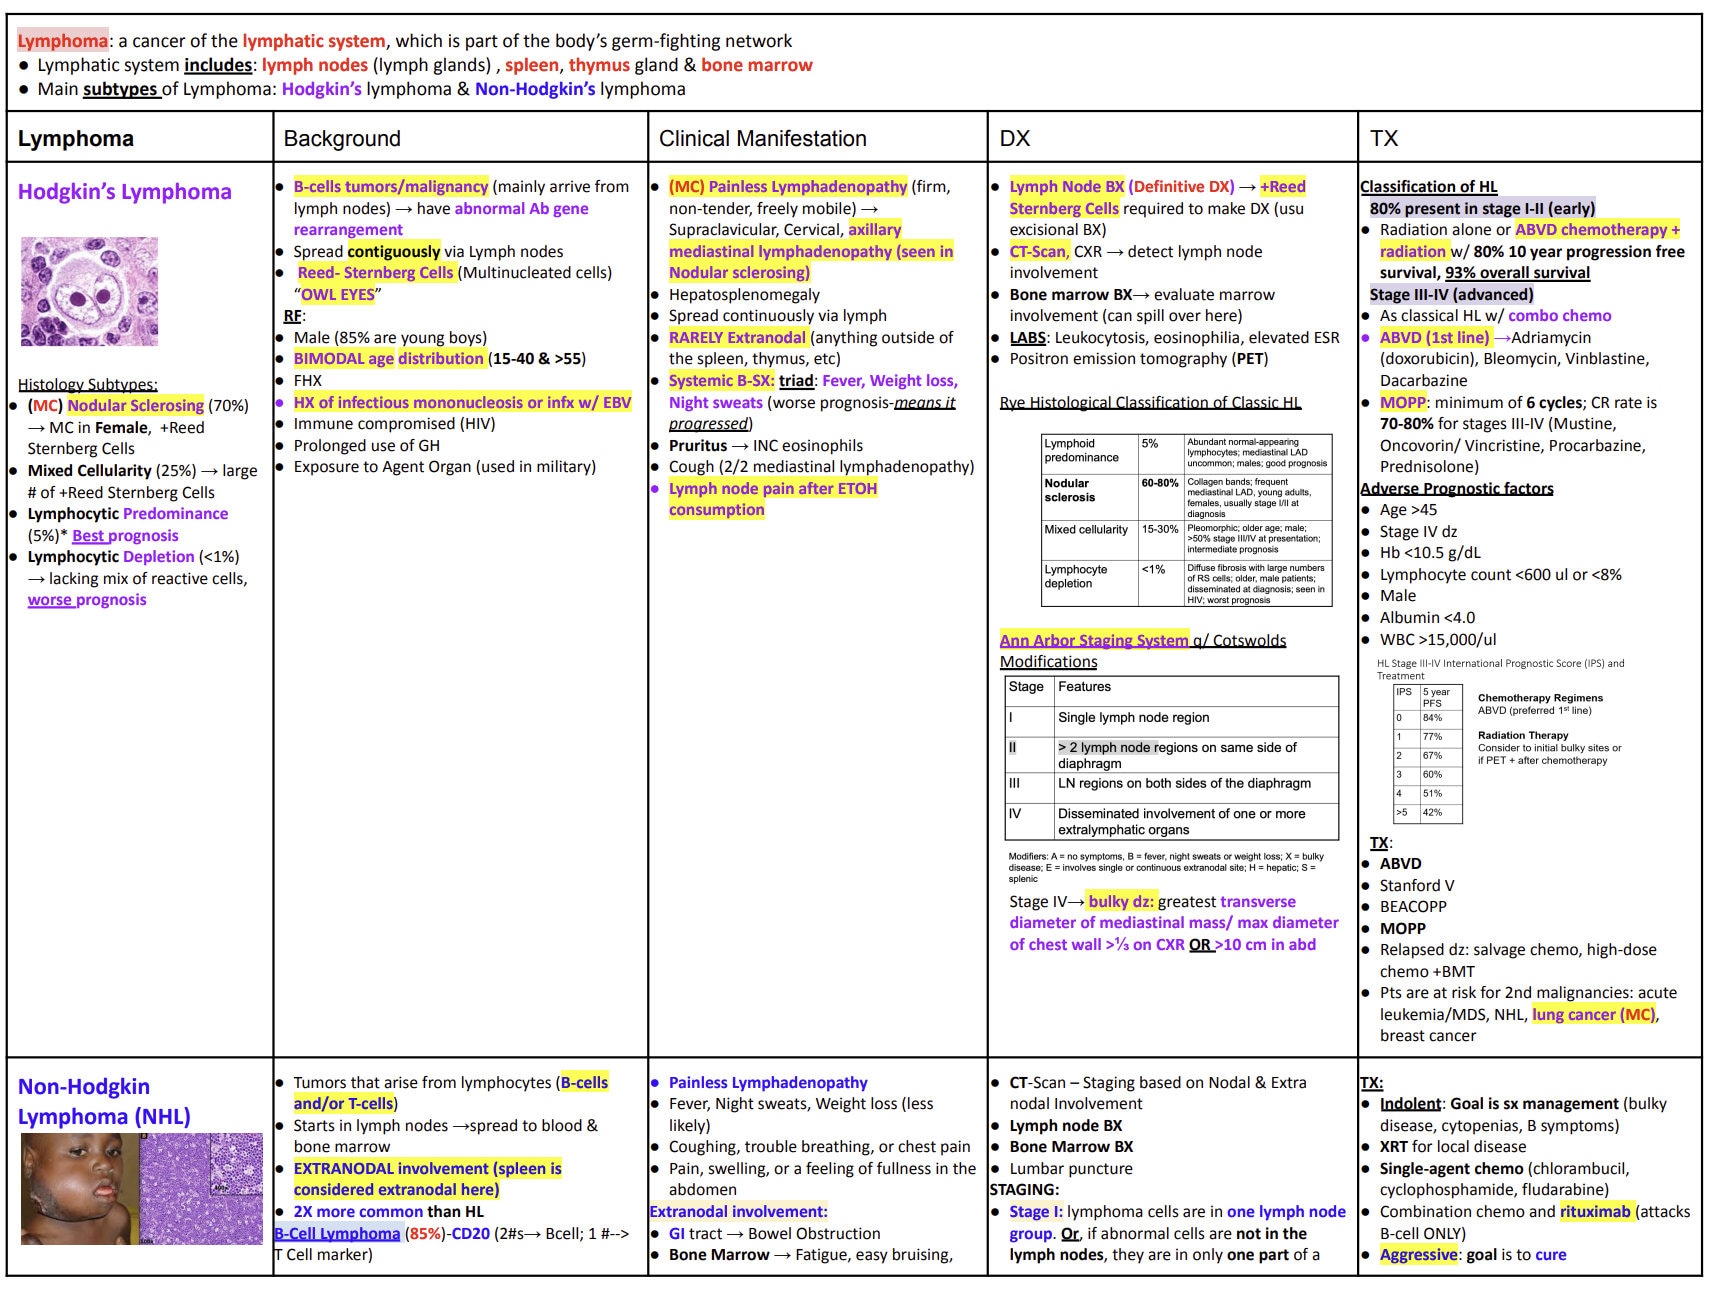The height and width of the screenshot is (1312, 1722).
Task: Select the Rye Histological Classification heading
Action: click(x=1150, y=403)
